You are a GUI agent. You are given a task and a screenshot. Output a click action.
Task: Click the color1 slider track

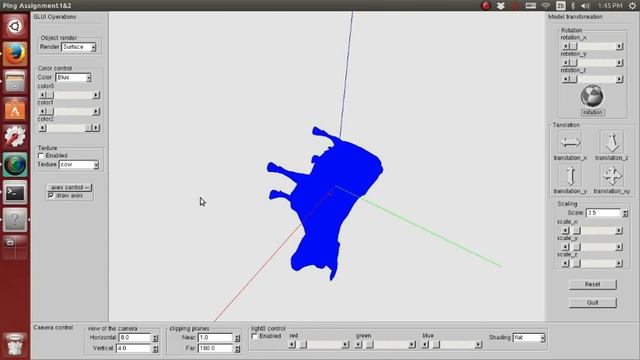point(69,111)
